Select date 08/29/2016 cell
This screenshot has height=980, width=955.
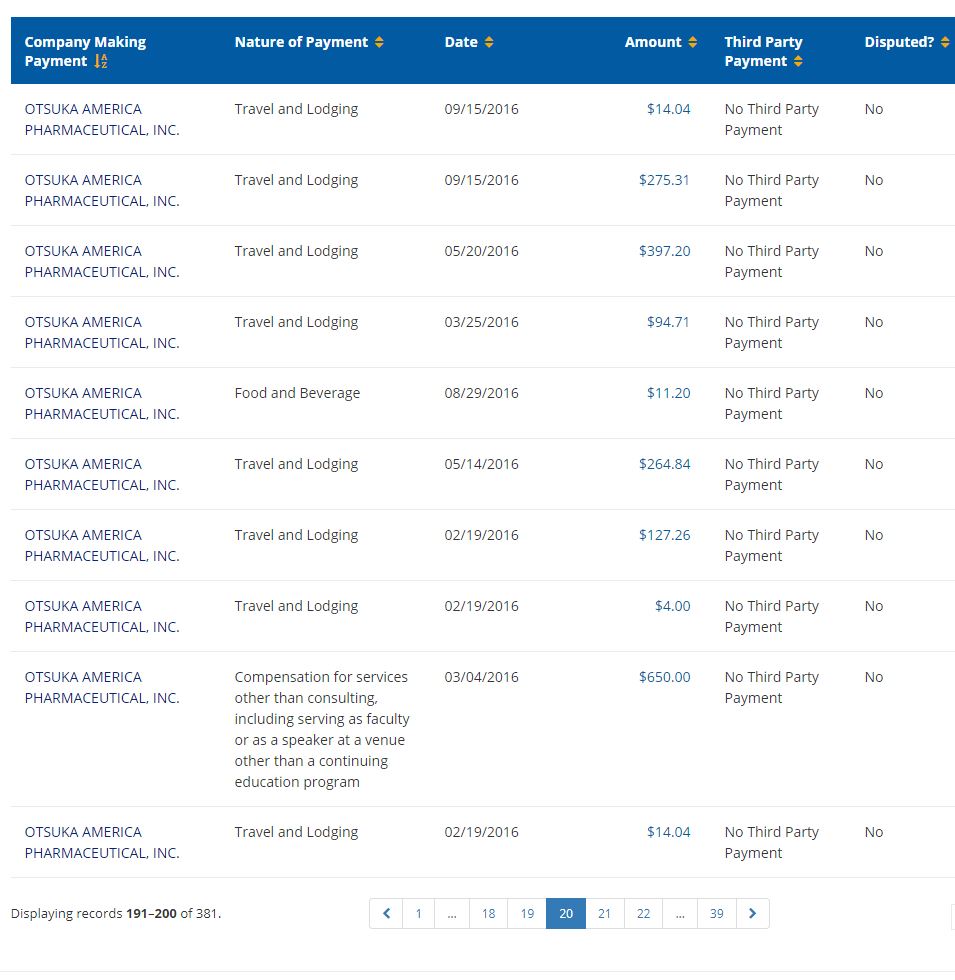point(481,393)
